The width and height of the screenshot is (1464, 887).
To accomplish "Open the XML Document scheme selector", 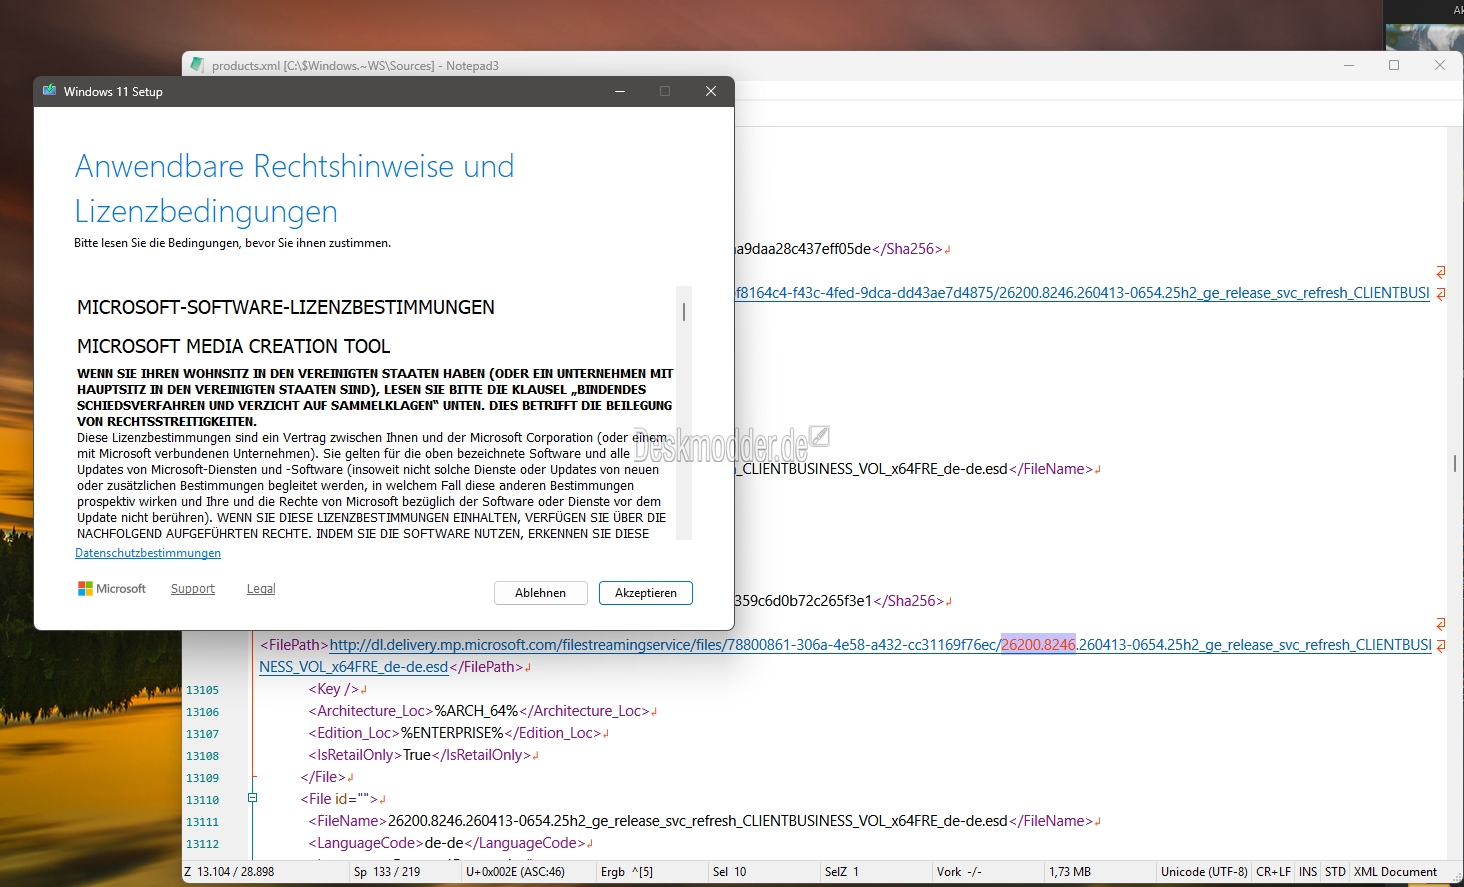I will point(1395,872).
